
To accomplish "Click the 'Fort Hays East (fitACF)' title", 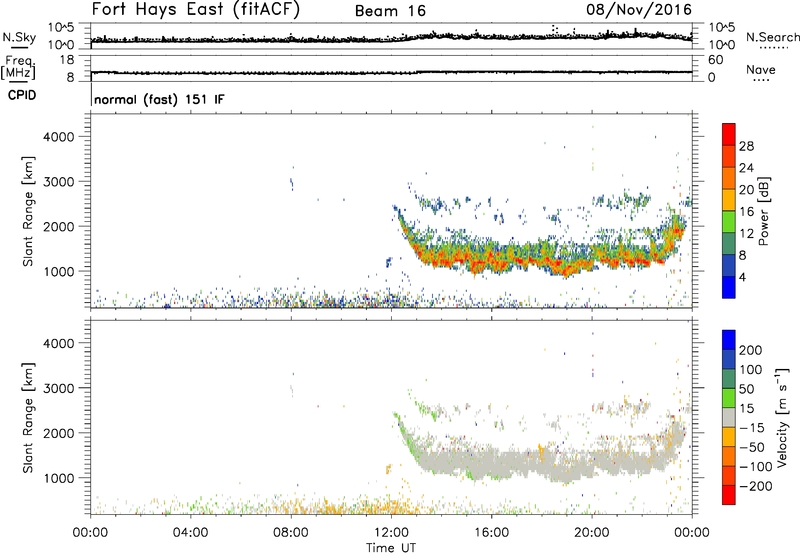I will pyautogui.click(x=196, y=10).
